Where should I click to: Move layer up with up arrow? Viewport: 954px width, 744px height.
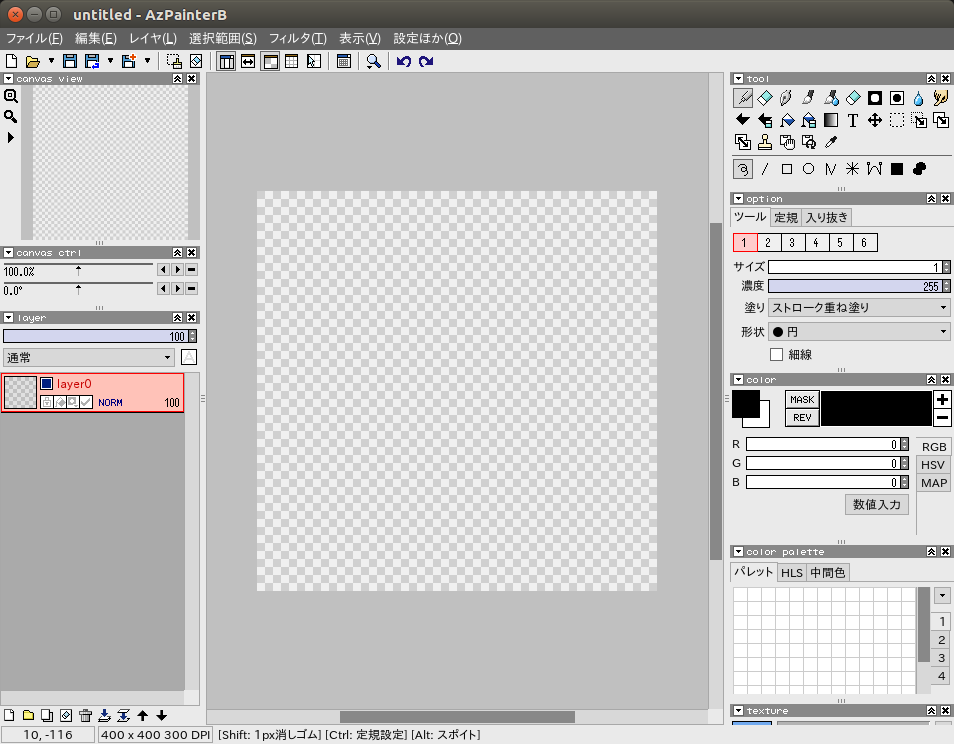[142, 715]
